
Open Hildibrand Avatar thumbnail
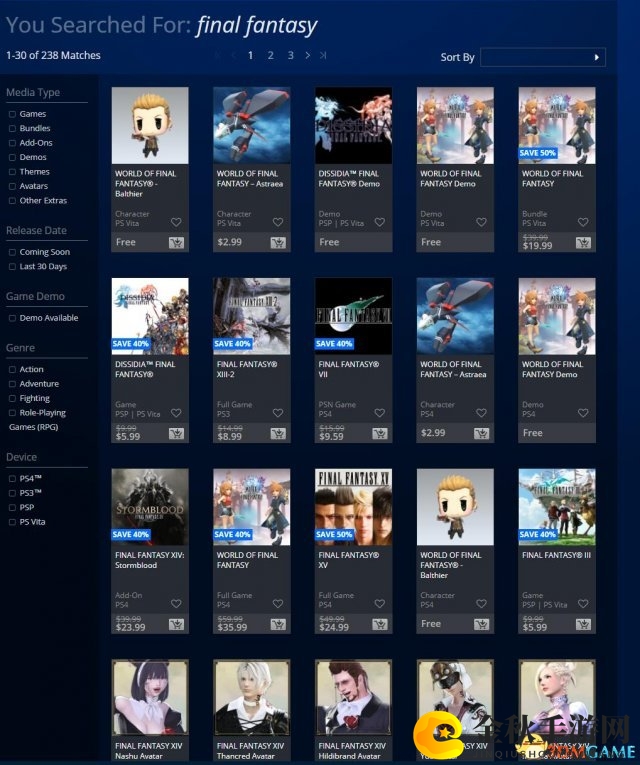pyautogui.click(x=353, y=698)
